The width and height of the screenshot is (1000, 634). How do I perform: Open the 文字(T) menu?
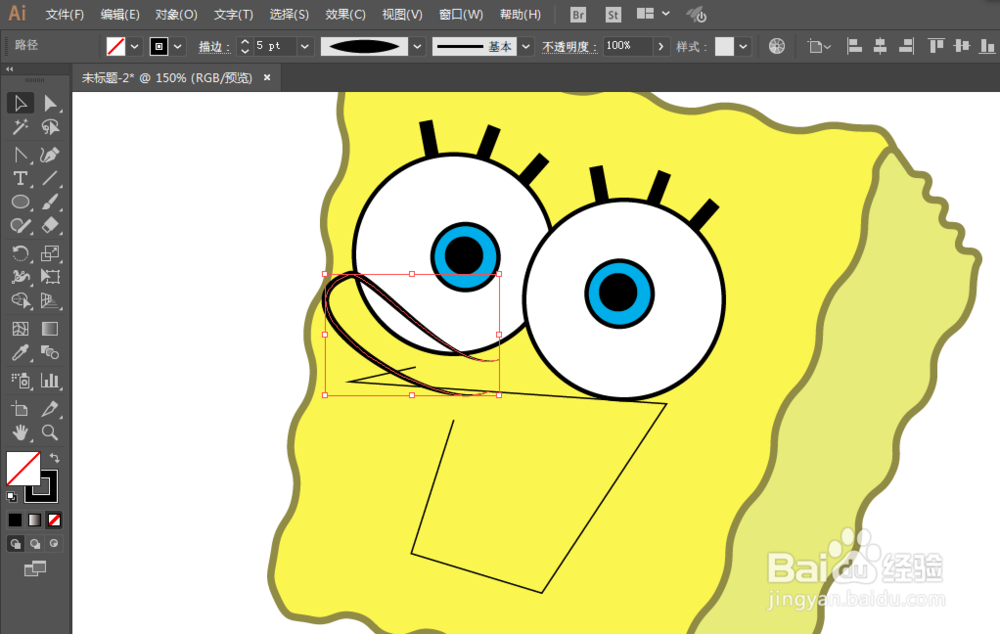(x=233, y=14)
